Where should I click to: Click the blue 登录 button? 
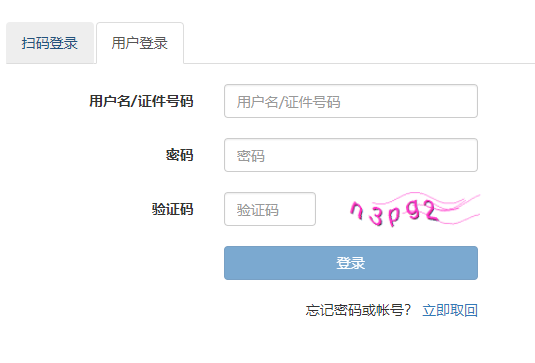pyautogui.click(x=351, y=263)
